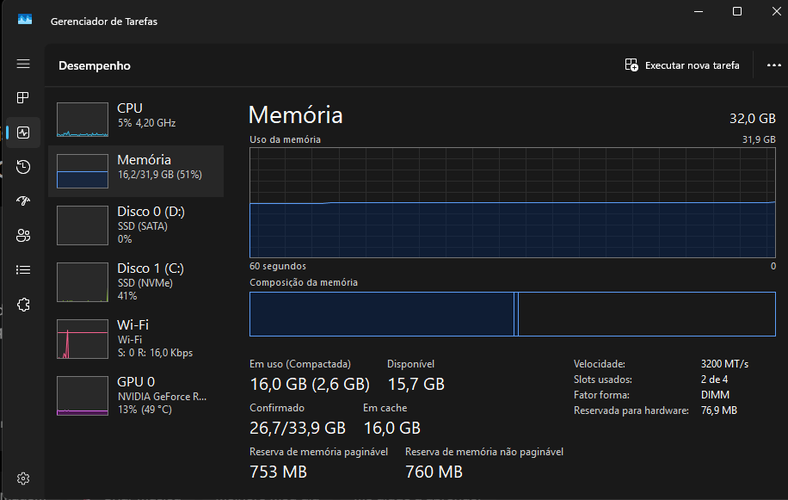Click the 3200 MT/s speed value
The width and height of the screenshot is (788, 500).
click(725, 364)
